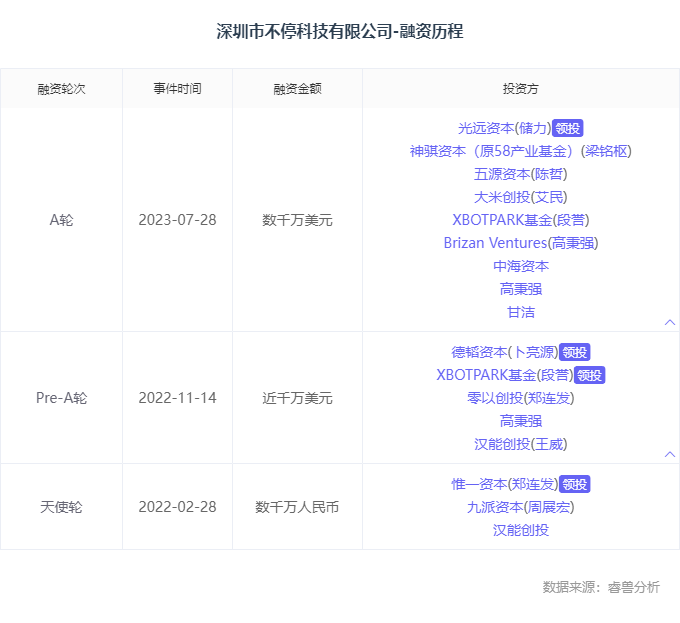Click the A轮 round cell

point(61,220)
